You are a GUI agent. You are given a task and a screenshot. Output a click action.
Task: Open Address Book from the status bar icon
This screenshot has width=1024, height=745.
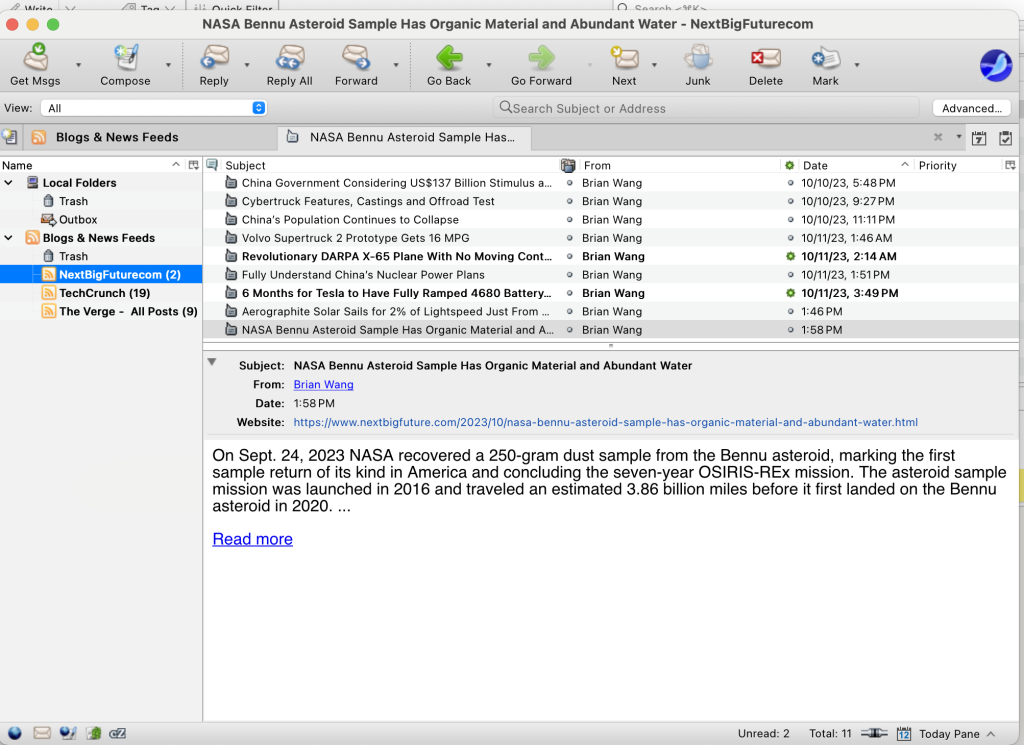(94, 733)
